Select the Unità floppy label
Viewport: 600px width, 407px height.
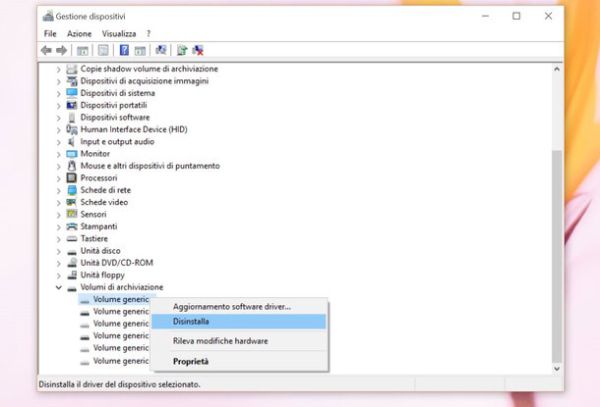click(x=103, y=275)
